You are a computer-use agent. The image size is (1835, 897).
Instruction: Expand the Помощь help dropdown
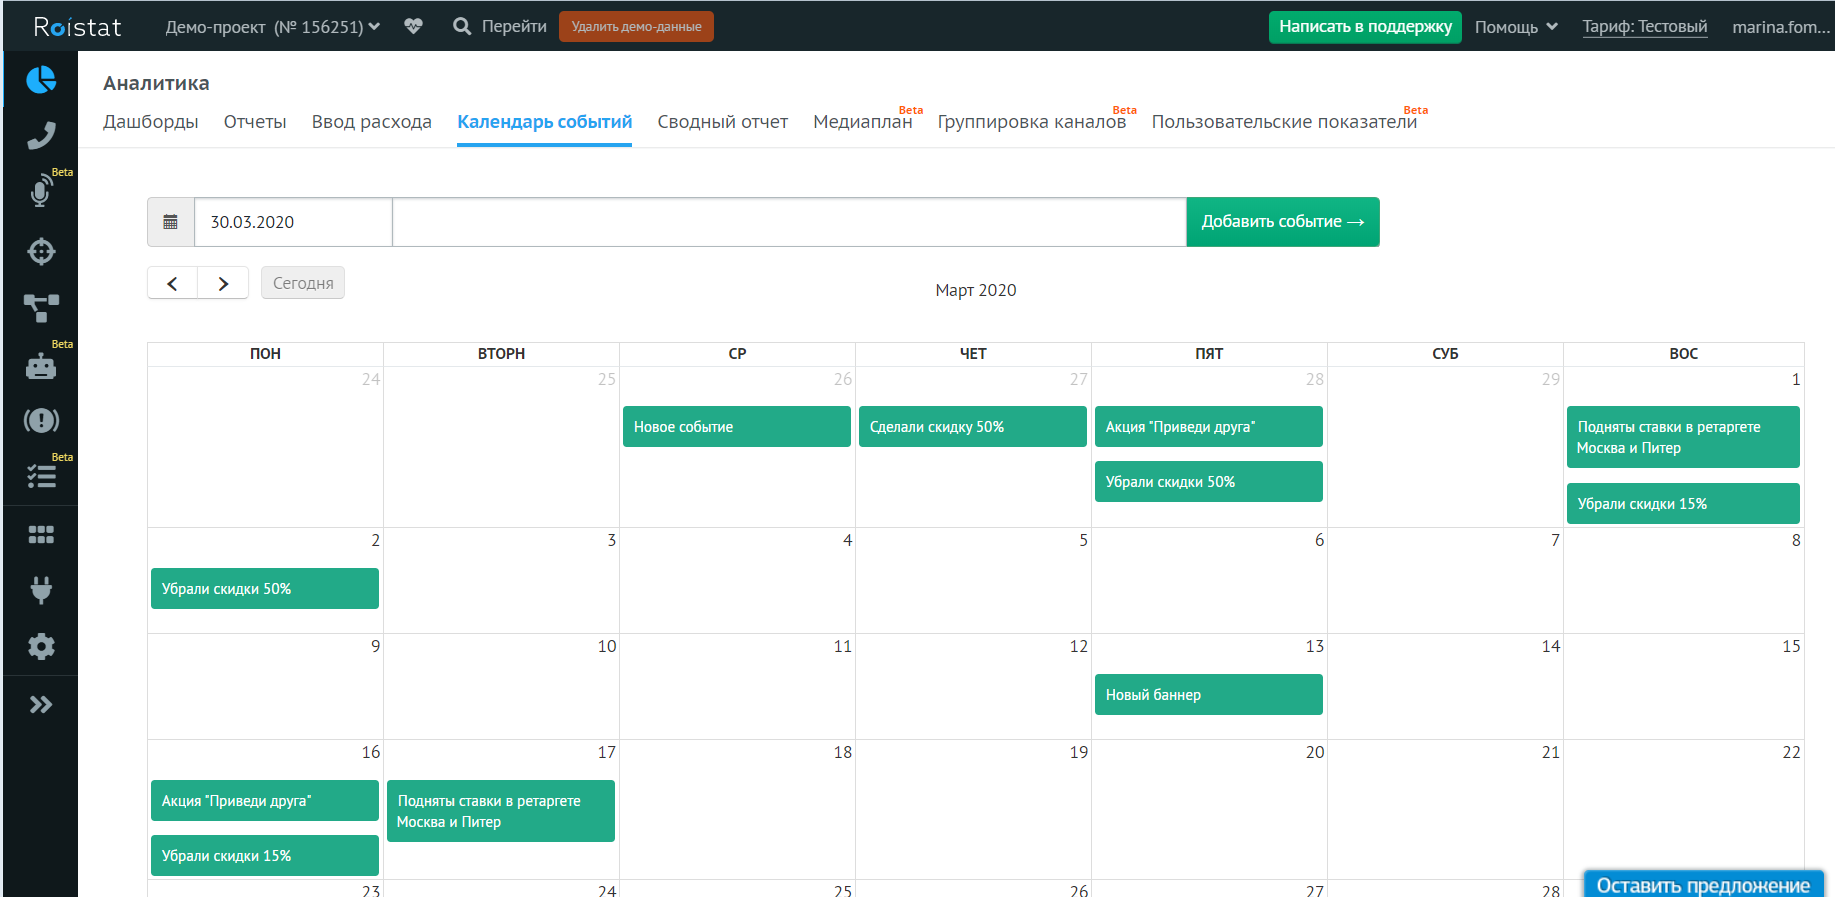click(x=1515, y=27)
